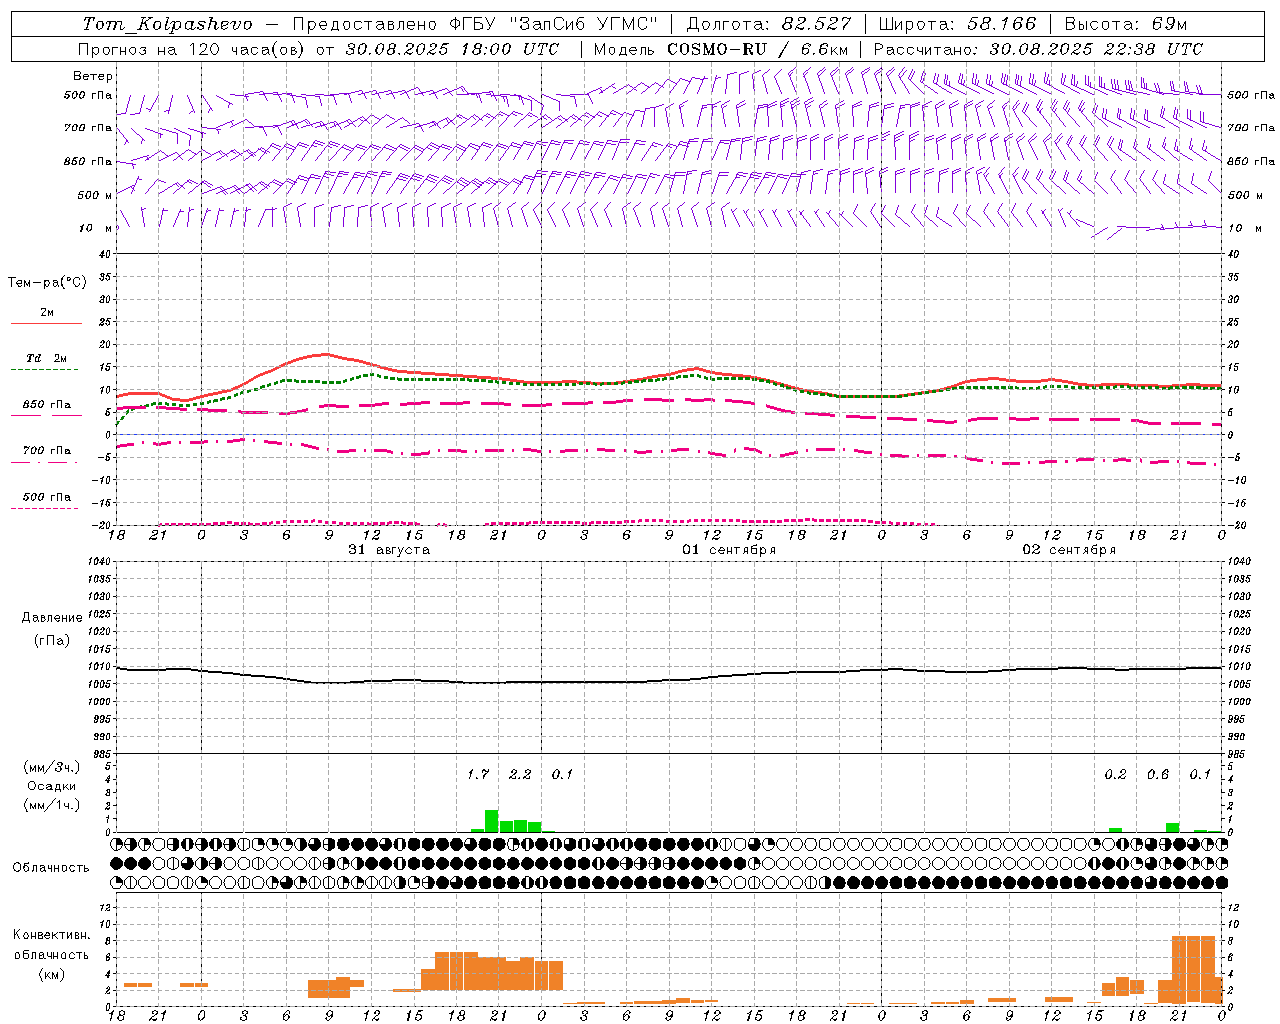Click the Конвективн. convective cloud label
The image size is (1280, 1024).
click(x=52, y=935)
